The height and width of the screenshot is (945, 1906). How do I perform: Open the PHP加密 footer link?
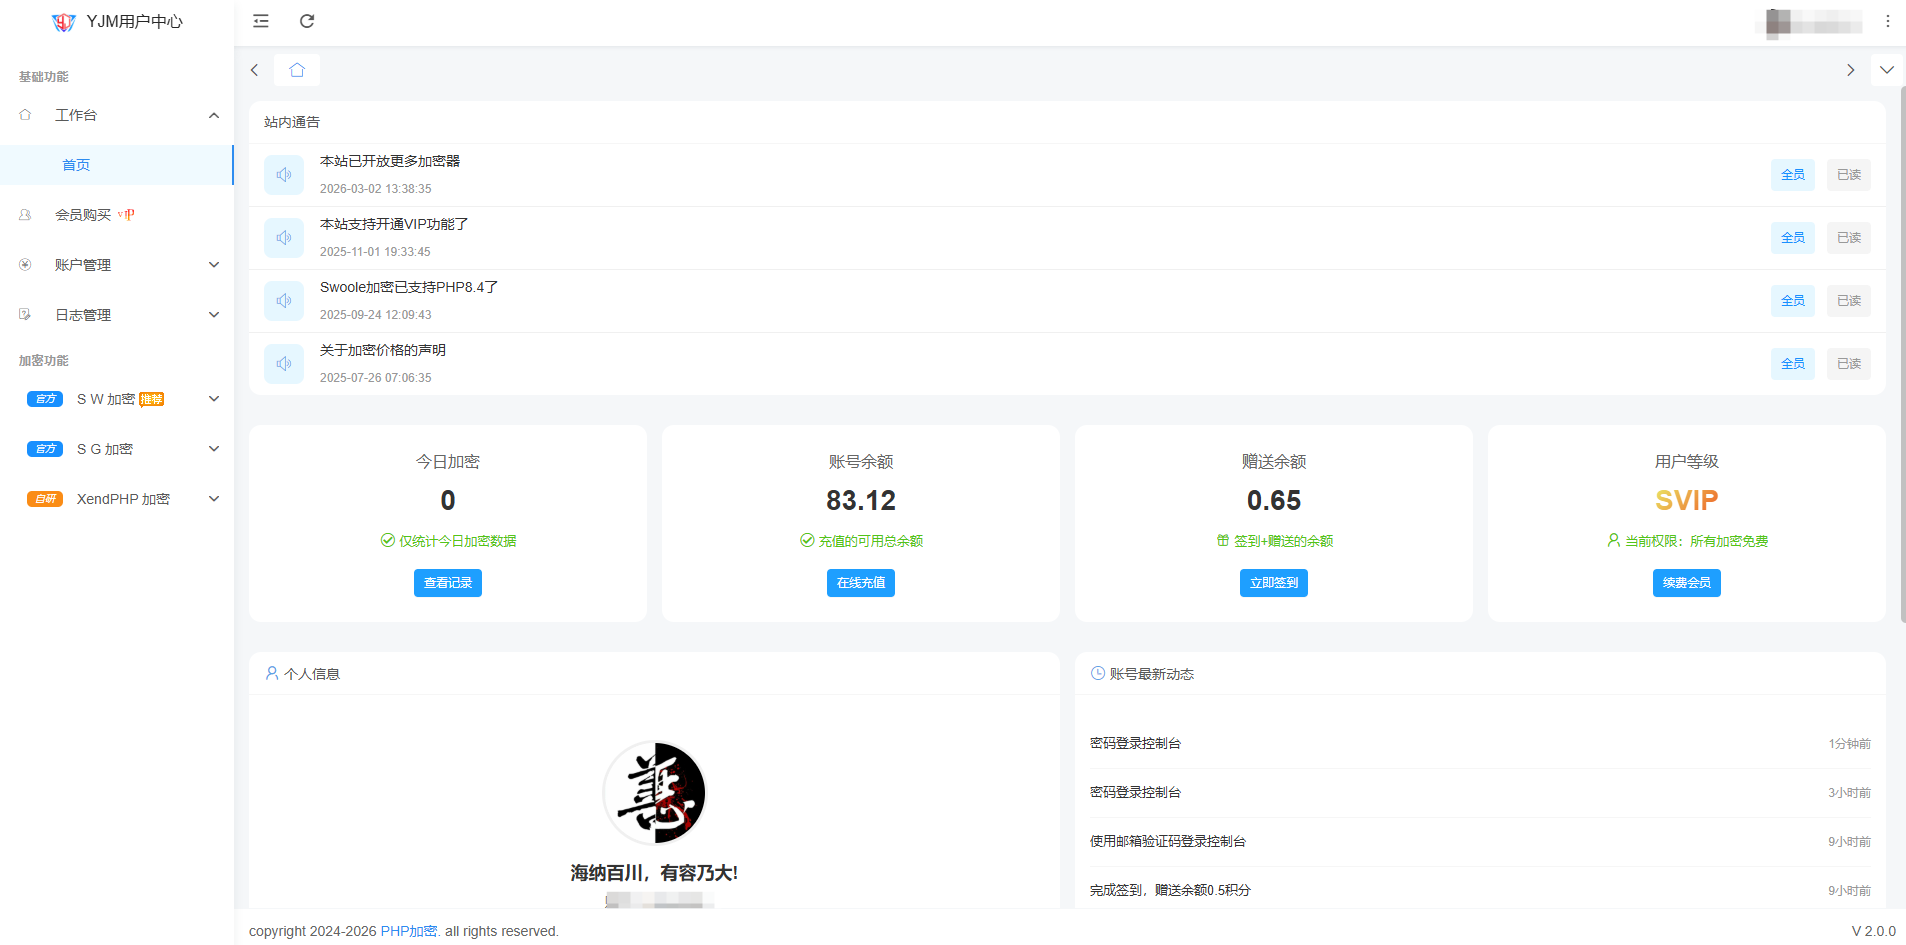tap(408, 931)
